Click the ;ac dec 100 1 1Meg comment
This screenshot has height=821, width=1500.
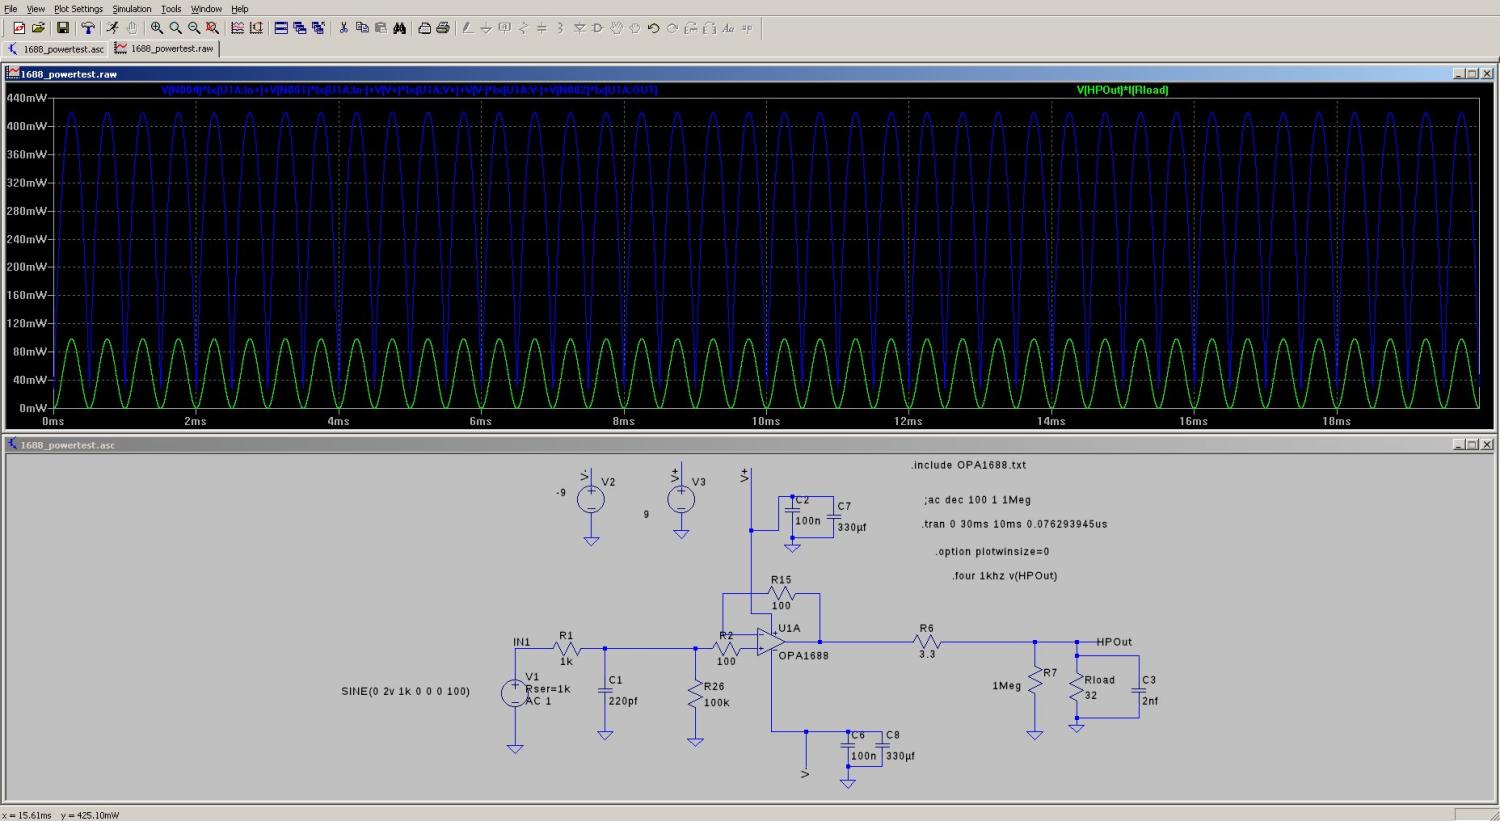tap(977, 500)
